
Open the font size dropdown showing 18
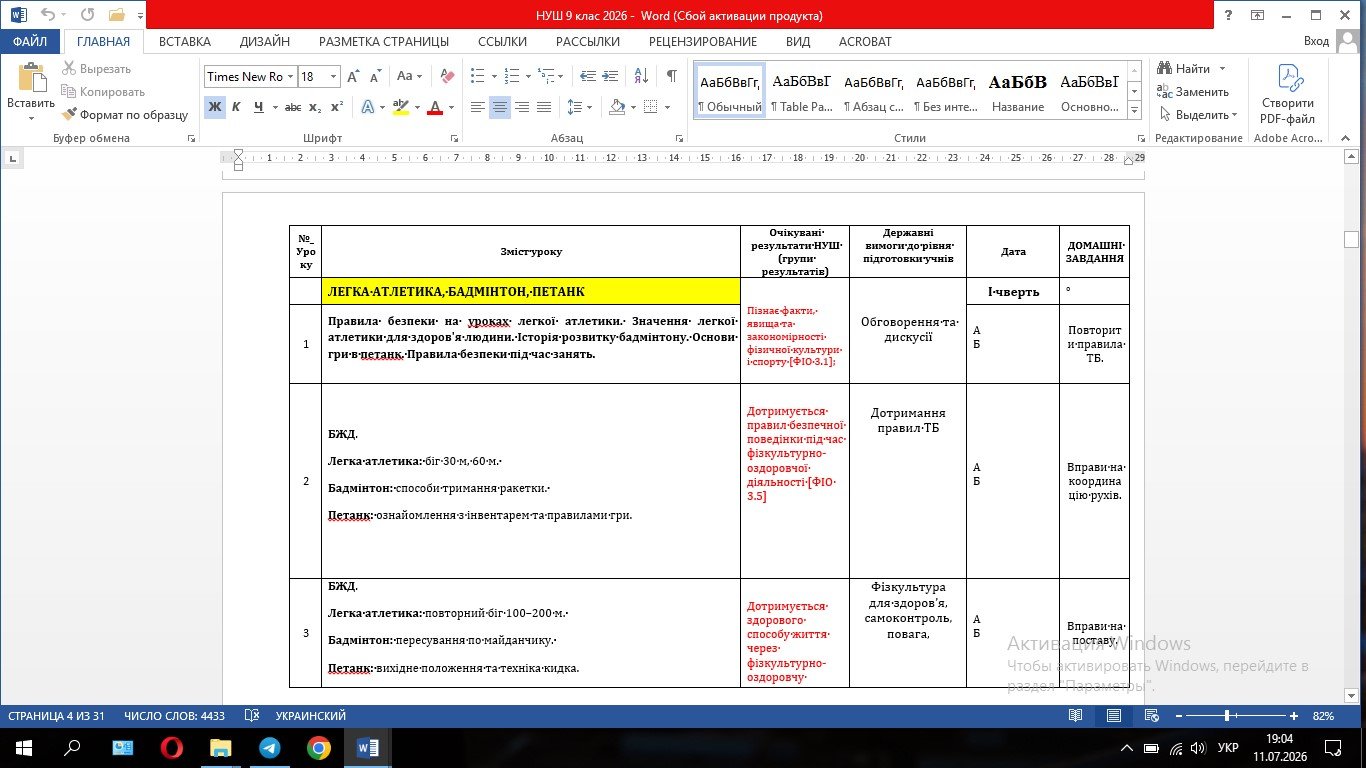tap(334, 77)
